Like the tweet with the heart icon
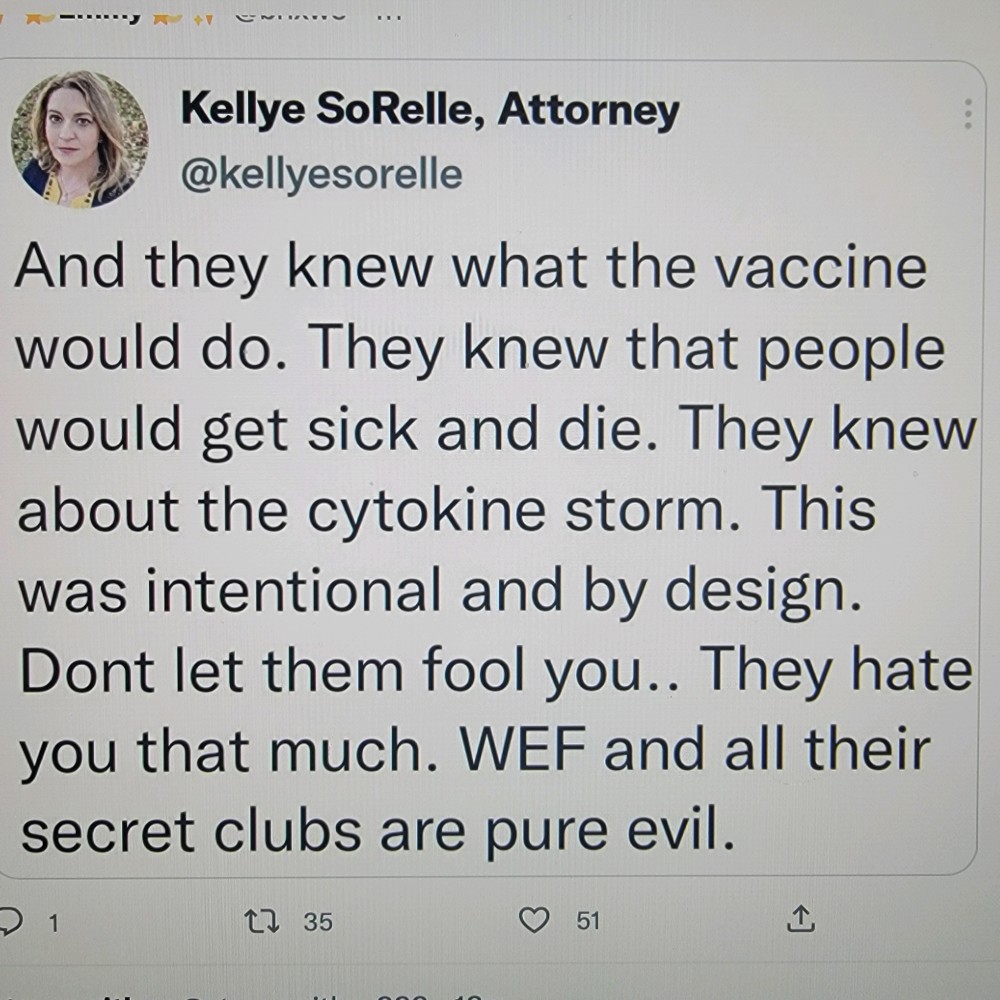This screenshot has width=1000, height=1000. pyautogui.click(x=534, y=921)
